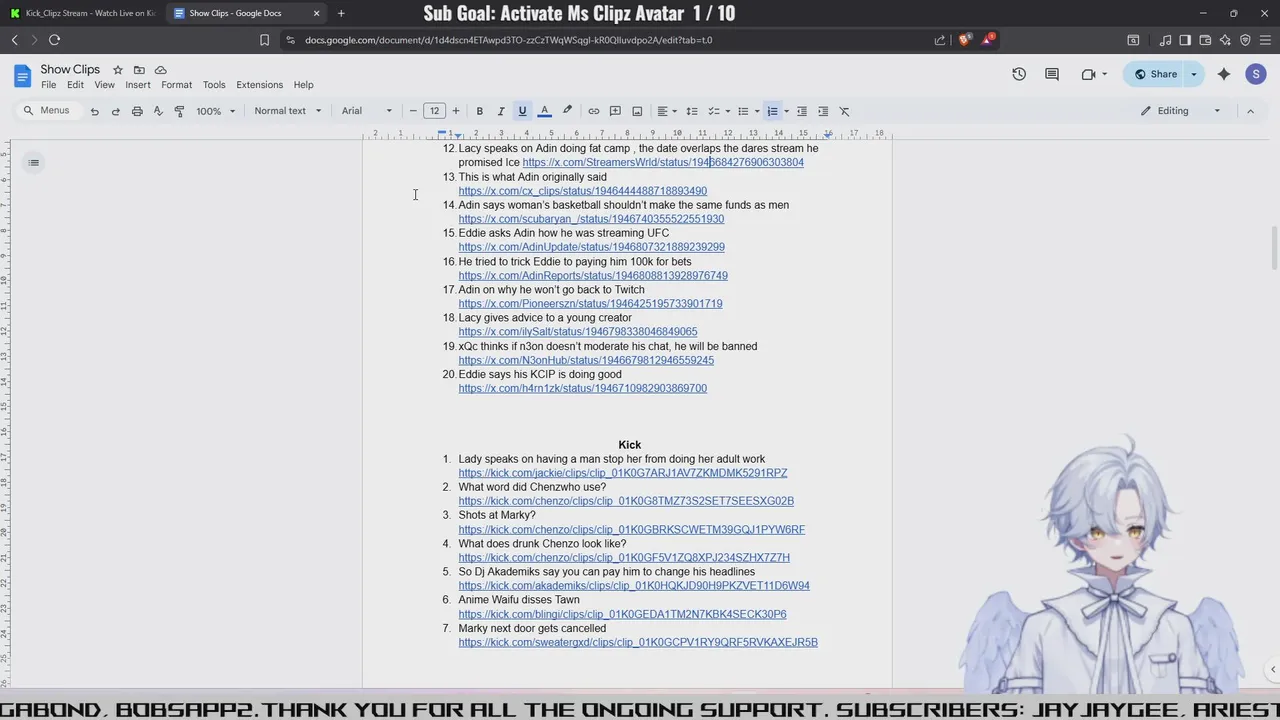Open the File menu

[48, 85]
